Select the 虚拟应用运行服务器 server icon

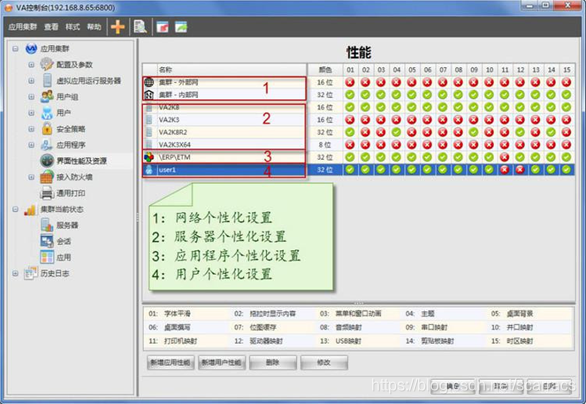47,81
